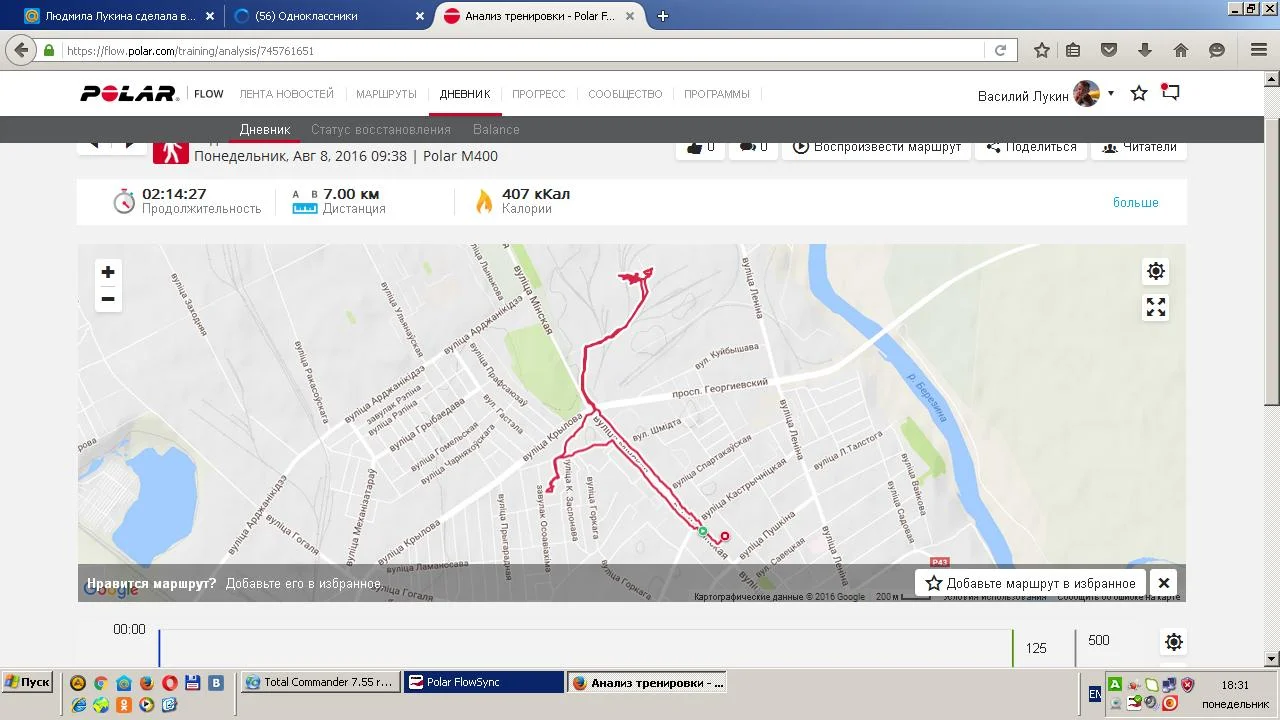The image size is (1280, 720).
Task: Open notifications flag icon in header
Action: 1171,93
